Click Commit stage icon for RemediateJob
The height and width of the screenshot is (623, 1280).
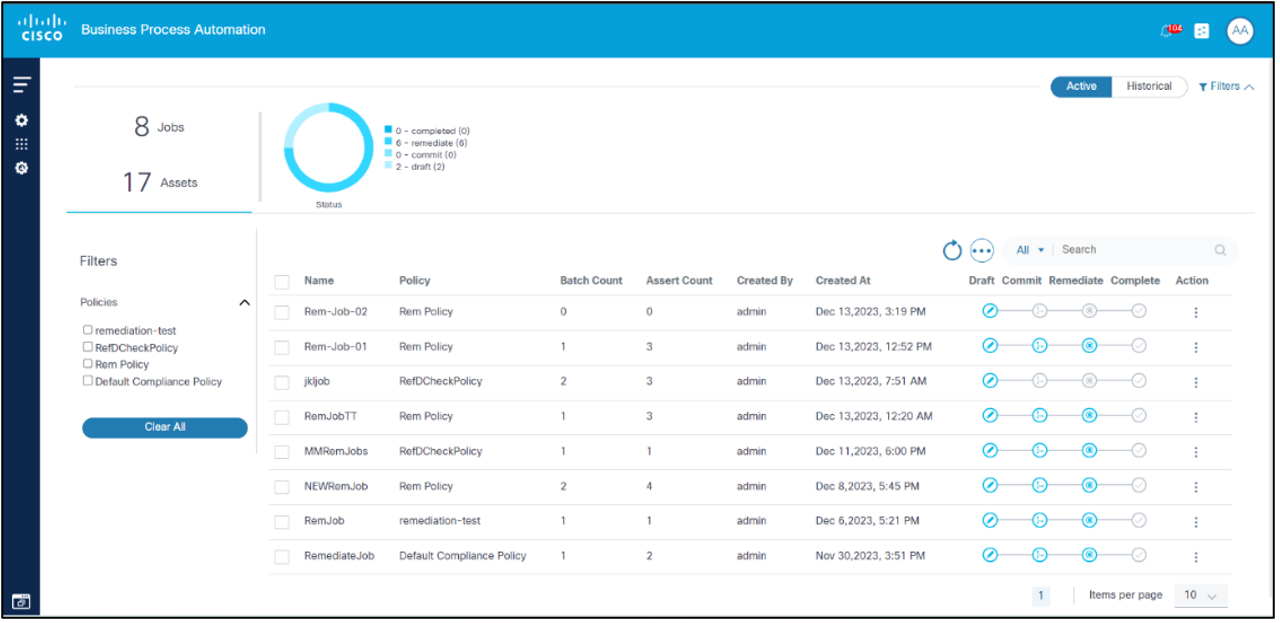pyautogui.click(x=1039, y=555)
